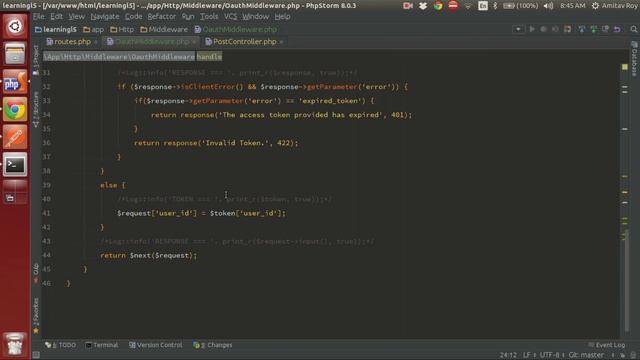
Task: Click the handle method breadcrumb
Action: (x=209, y=57)
